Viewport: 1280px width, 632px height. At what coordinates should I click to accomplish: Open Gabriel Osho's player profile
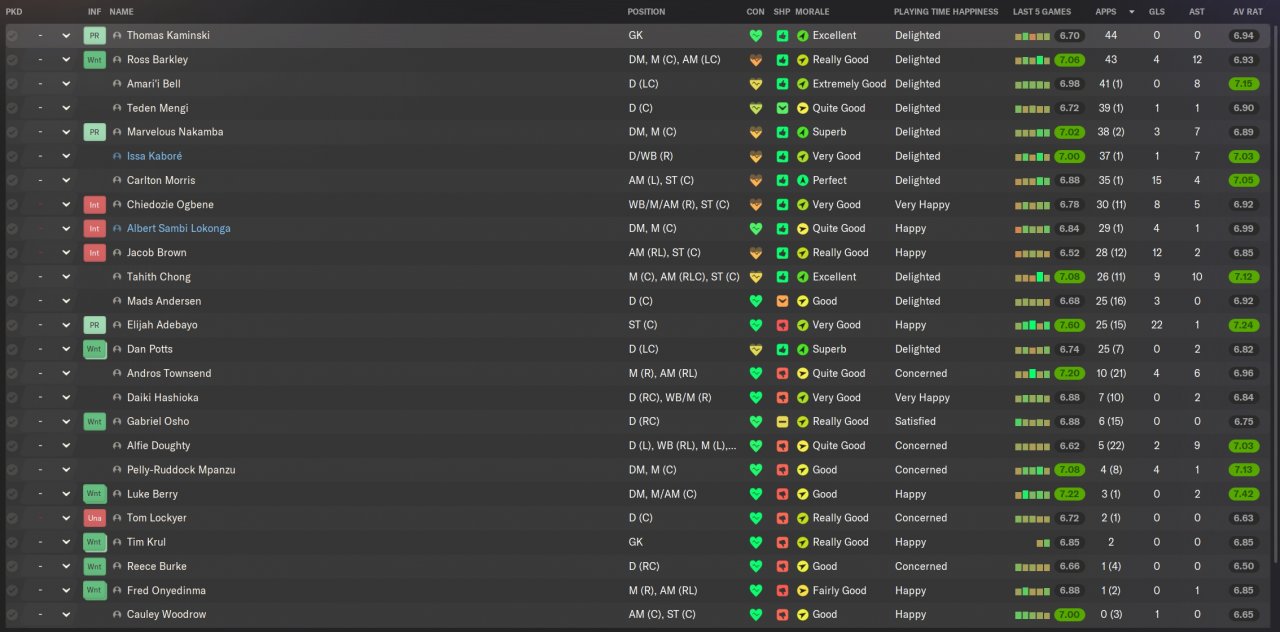[158, 422]
